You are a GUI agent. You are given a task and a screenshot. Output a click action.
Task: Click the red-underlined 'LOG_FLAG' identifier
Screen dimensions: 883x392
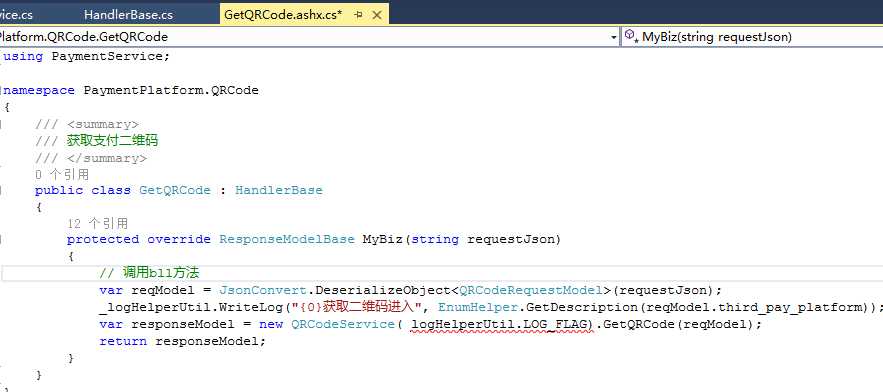coord(556,324)
